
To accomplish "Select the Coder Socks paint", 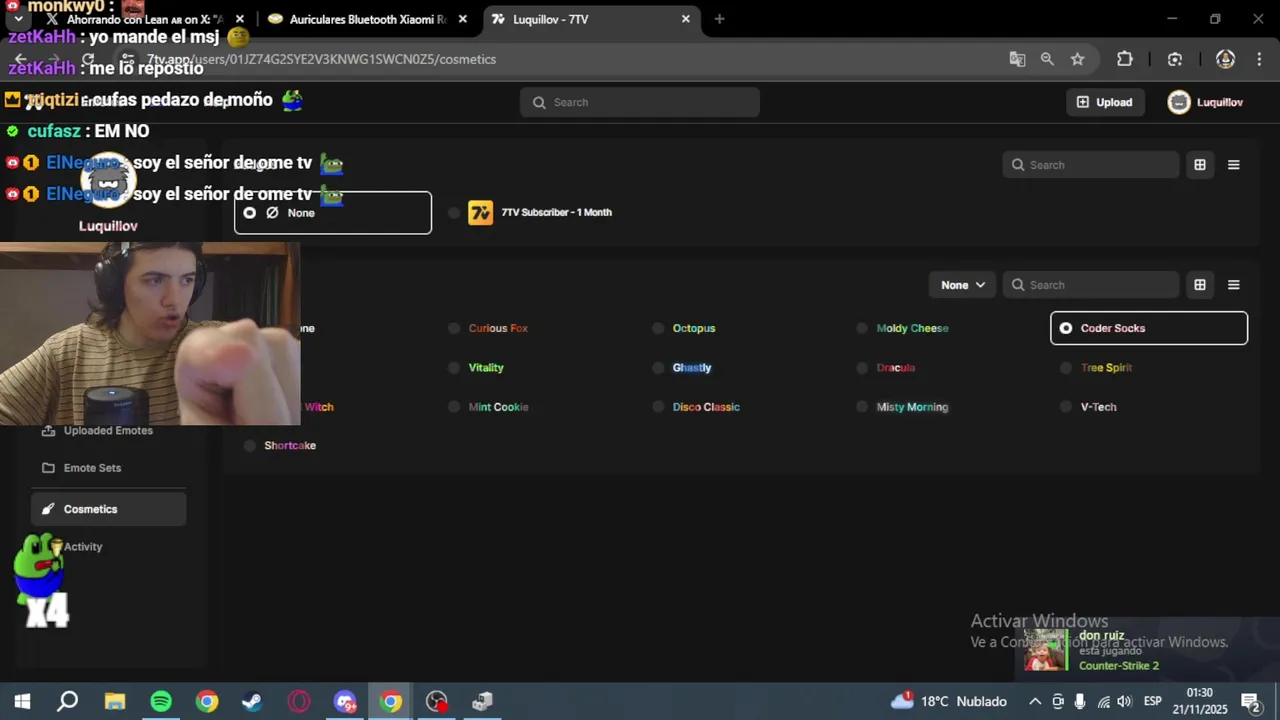I will tap(1149, 328).
